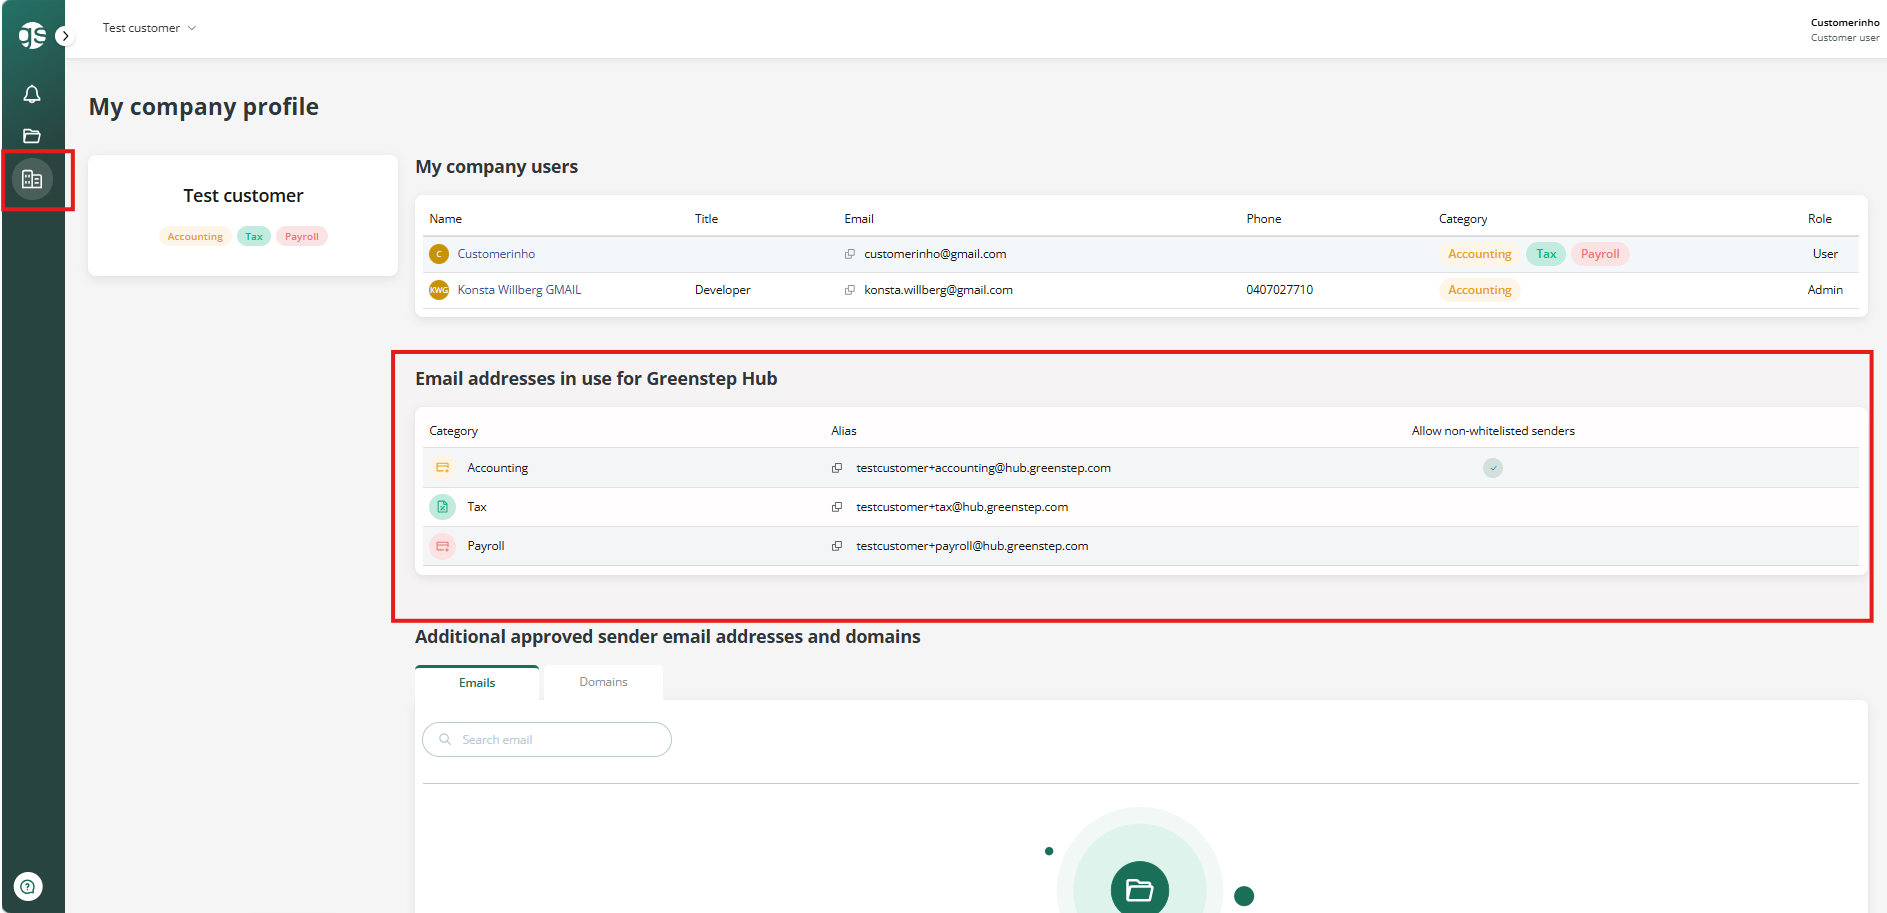1887x913 pixels.
Task: Click the Admin role cell
Action: coord(1825,290)
